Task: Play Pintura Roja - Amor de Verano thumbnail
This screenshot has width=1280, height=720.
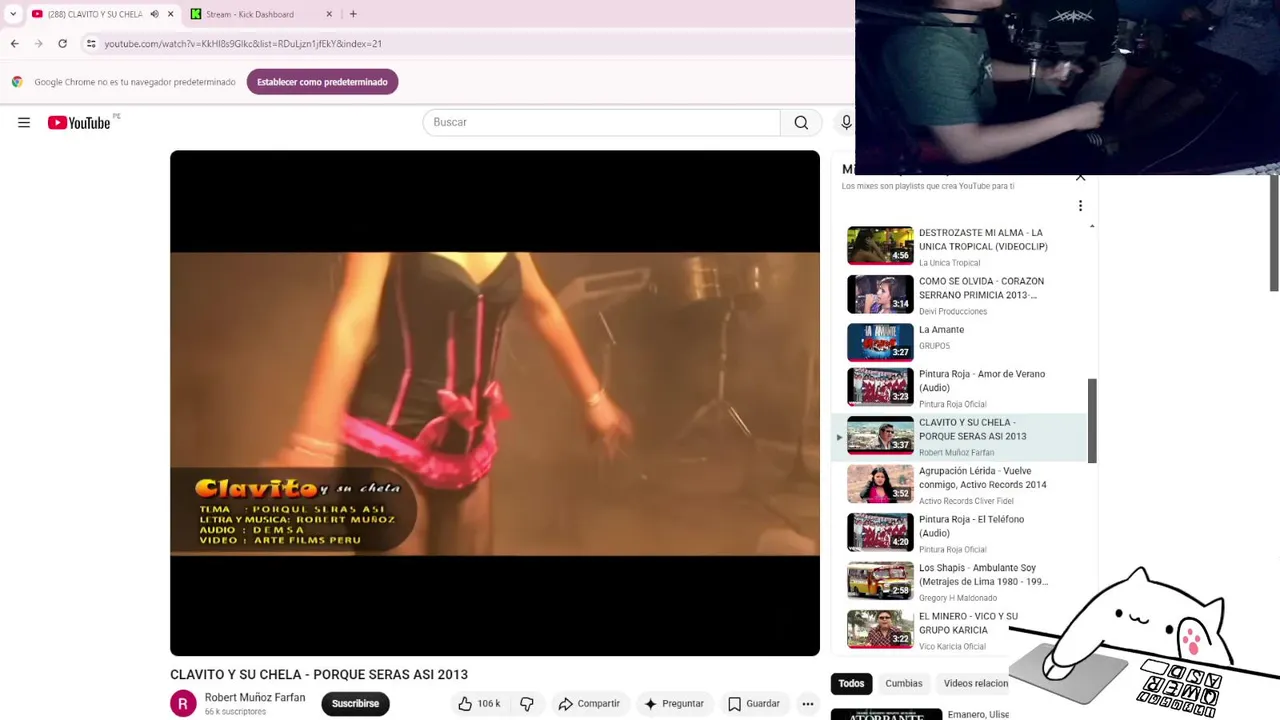Action: 880,387
